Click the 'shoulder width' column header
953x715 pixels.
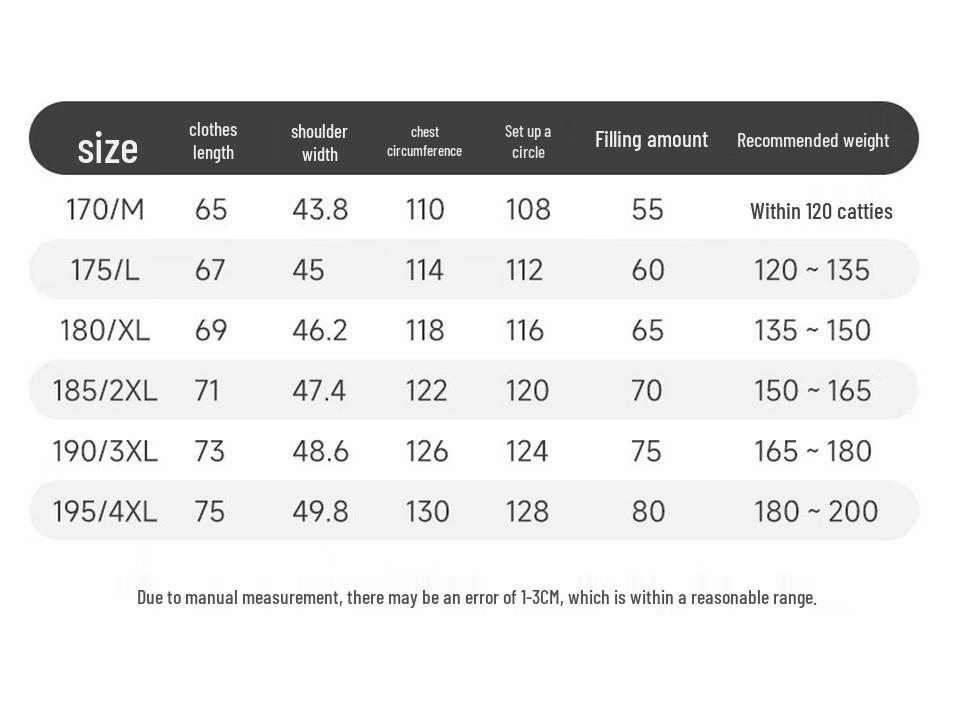[x=319, y=143]
